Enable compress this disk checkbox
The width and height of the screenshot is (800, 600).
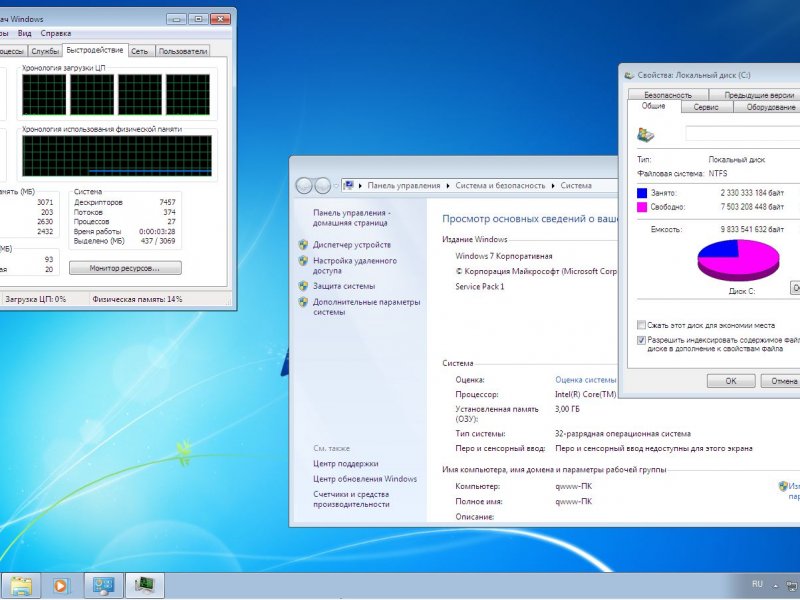coord(642,325)
